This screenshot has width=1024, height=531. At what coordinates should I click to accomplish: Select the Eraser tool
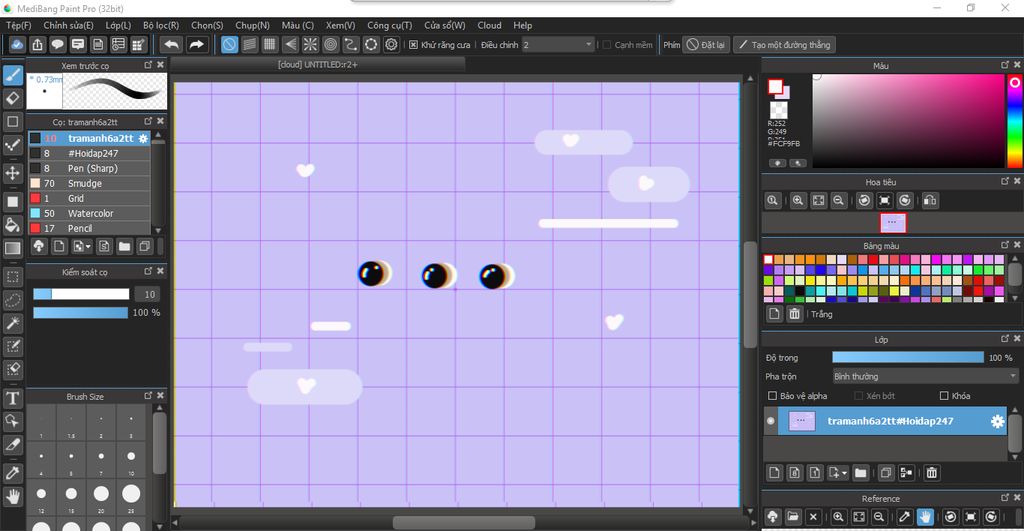click(12, 98)
